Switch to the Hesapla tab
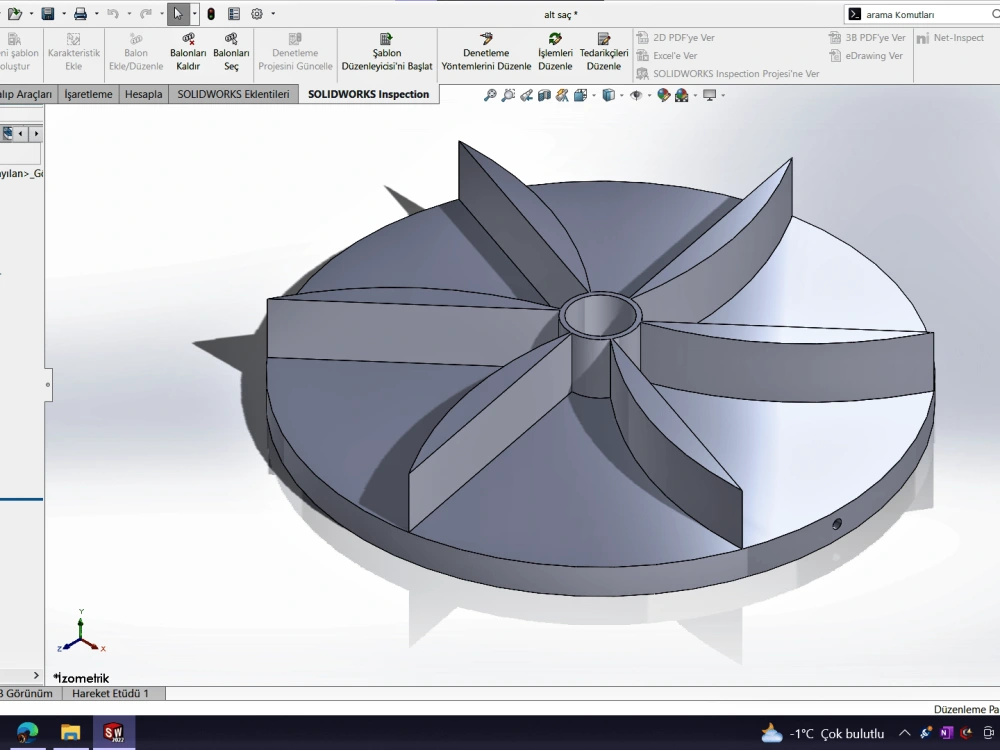This screenshot has height=750, width=1000. point(143,94)
